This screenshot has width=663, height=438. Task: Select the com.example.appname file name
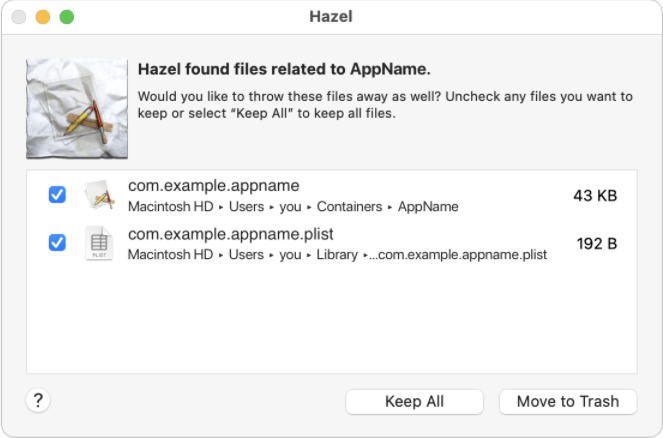coord(214,186)
